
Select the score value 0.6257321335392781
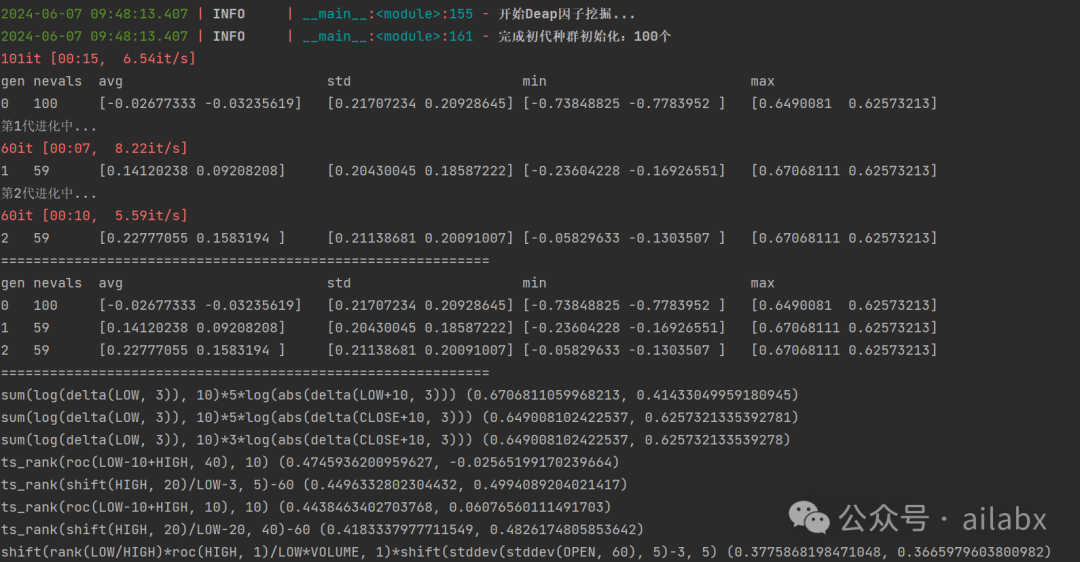pos(717,417)
